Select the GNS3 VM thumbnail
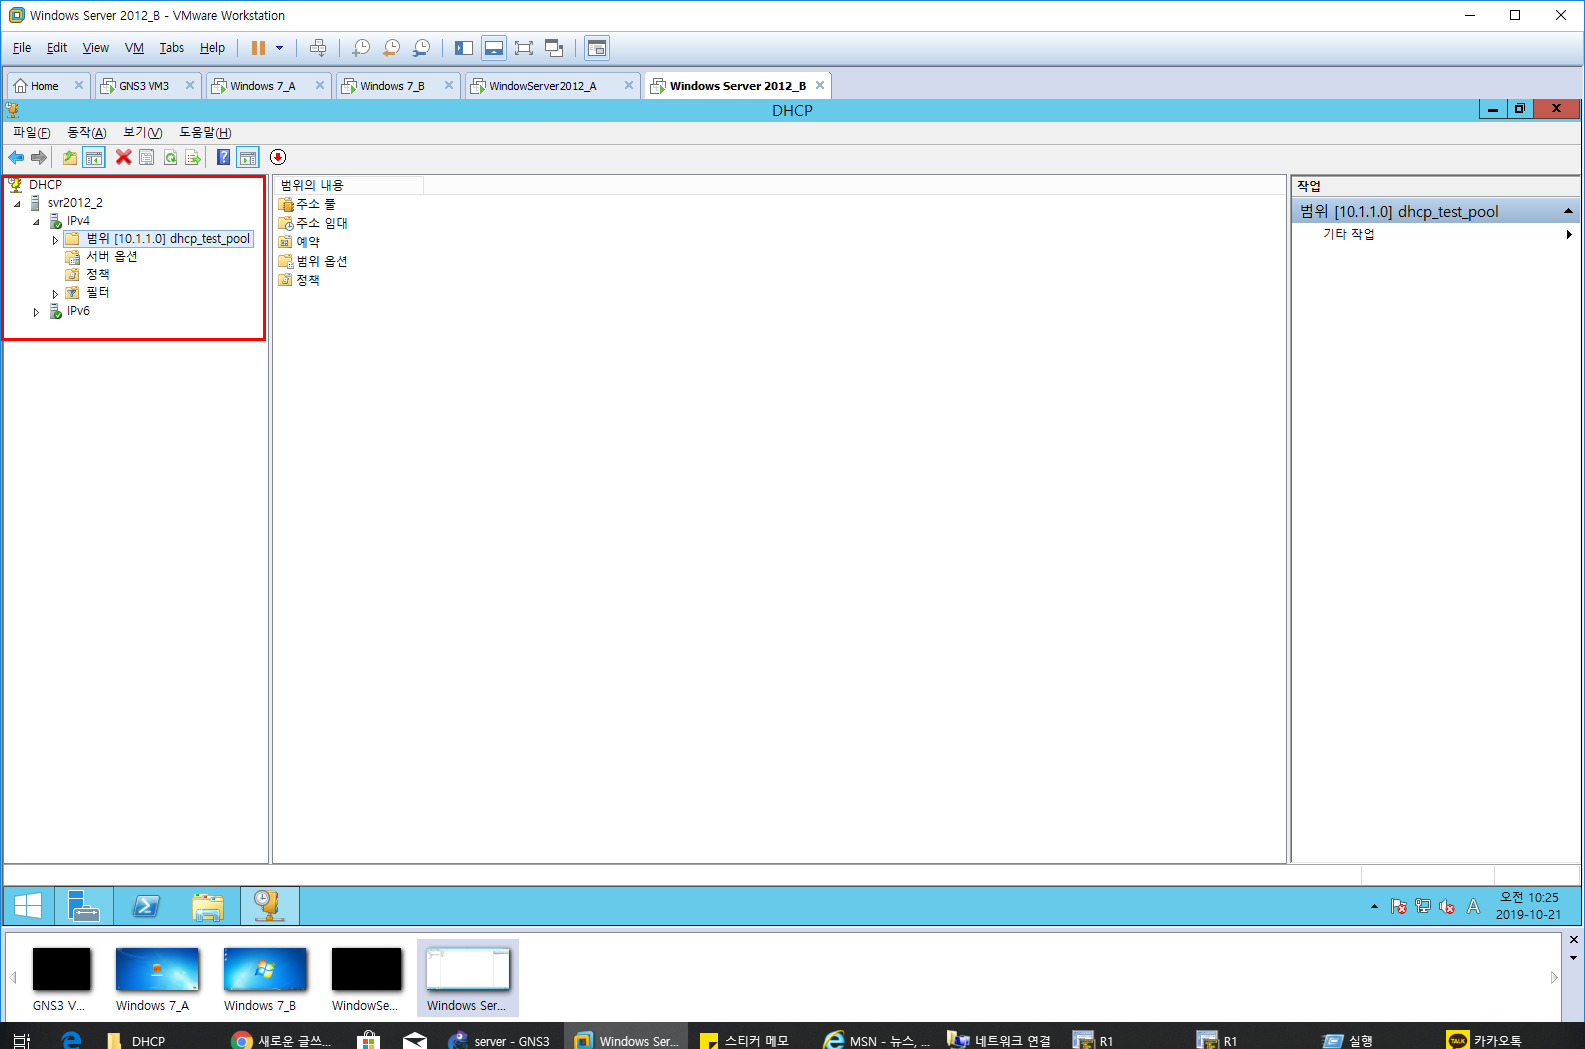 click(x=61, y=979)
